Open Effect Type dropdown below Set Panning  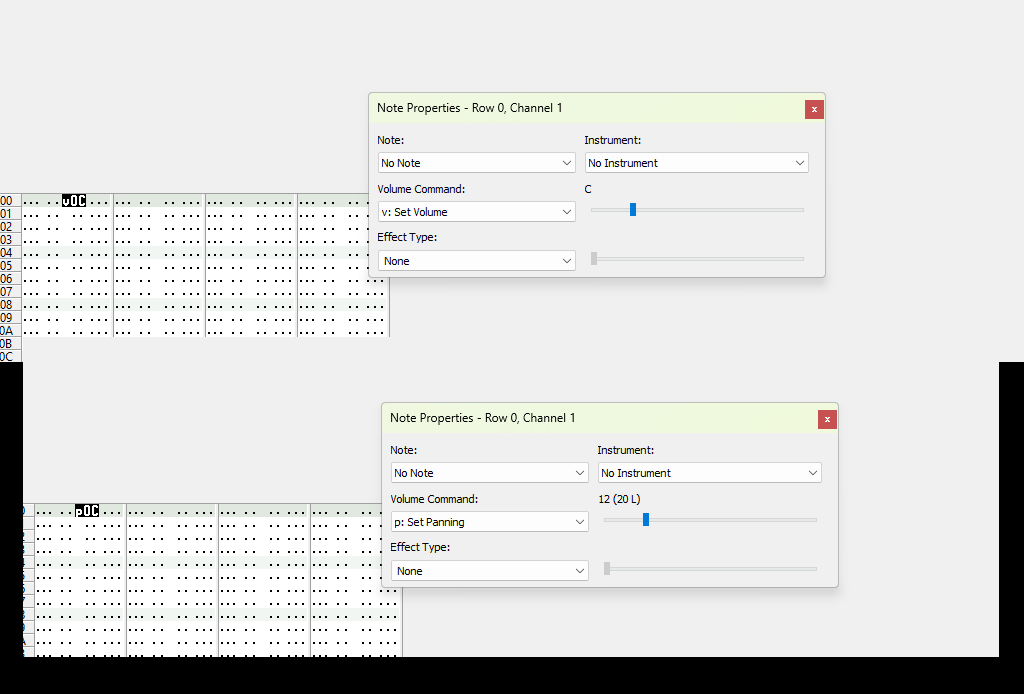[x=489, y=571]
